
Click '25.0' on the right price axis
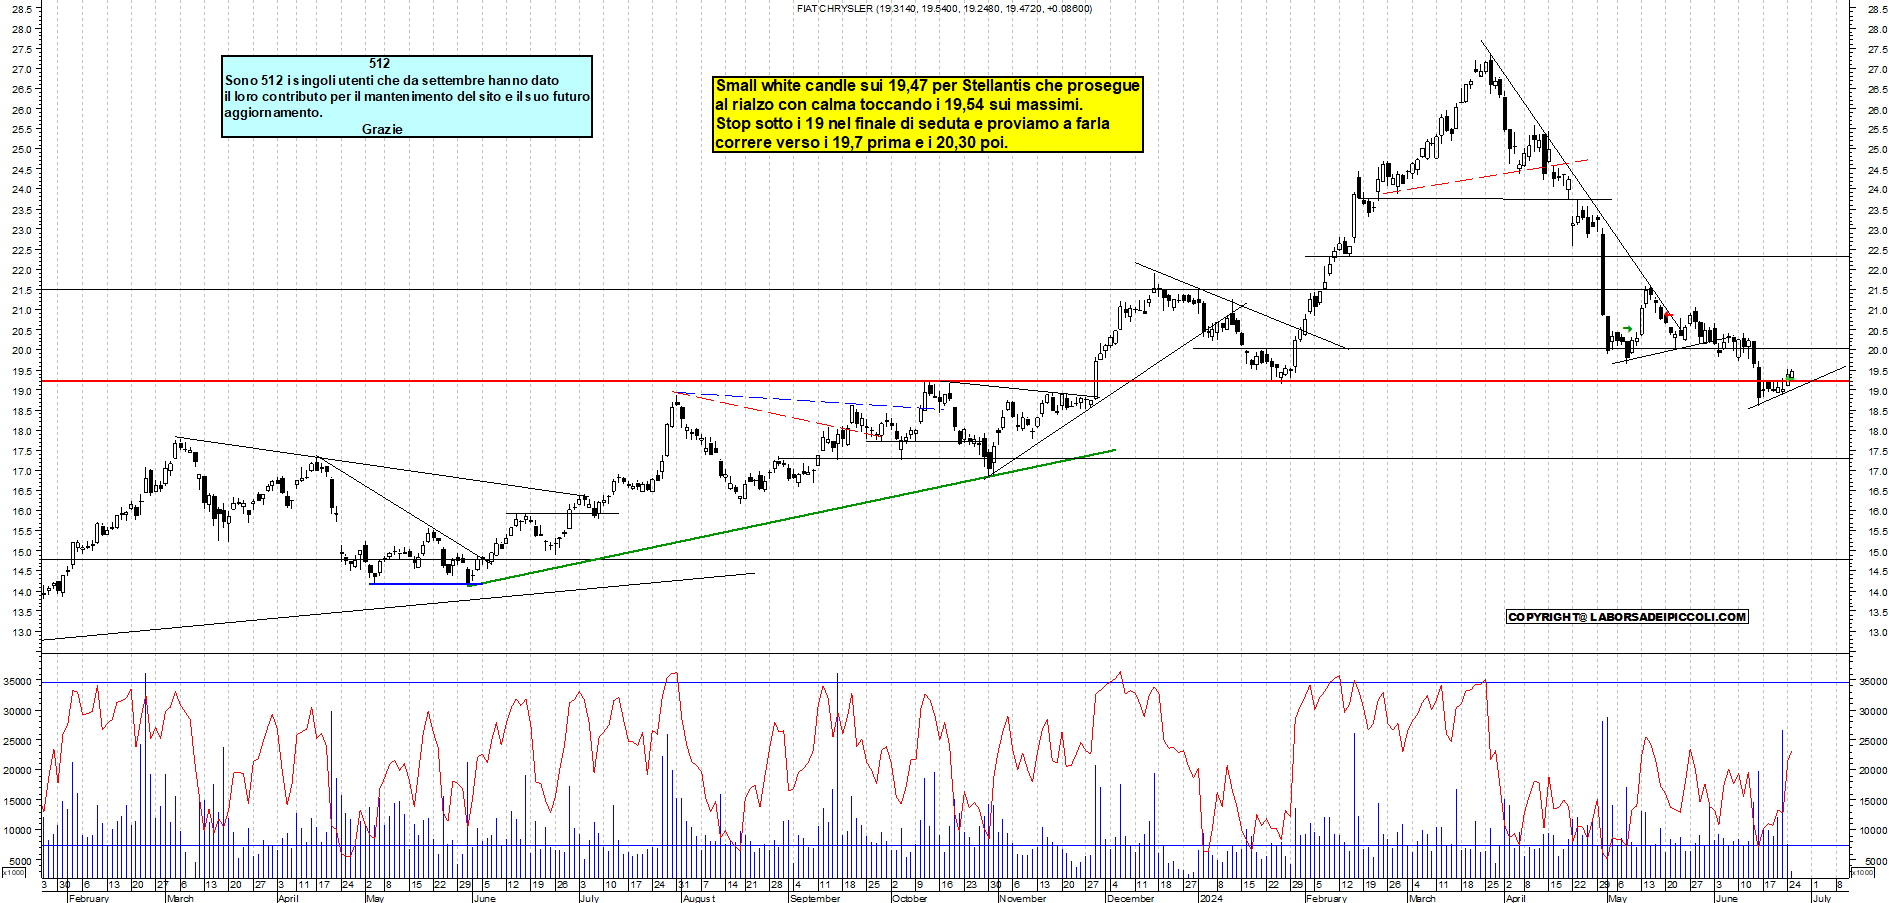tap(1877, 150)
